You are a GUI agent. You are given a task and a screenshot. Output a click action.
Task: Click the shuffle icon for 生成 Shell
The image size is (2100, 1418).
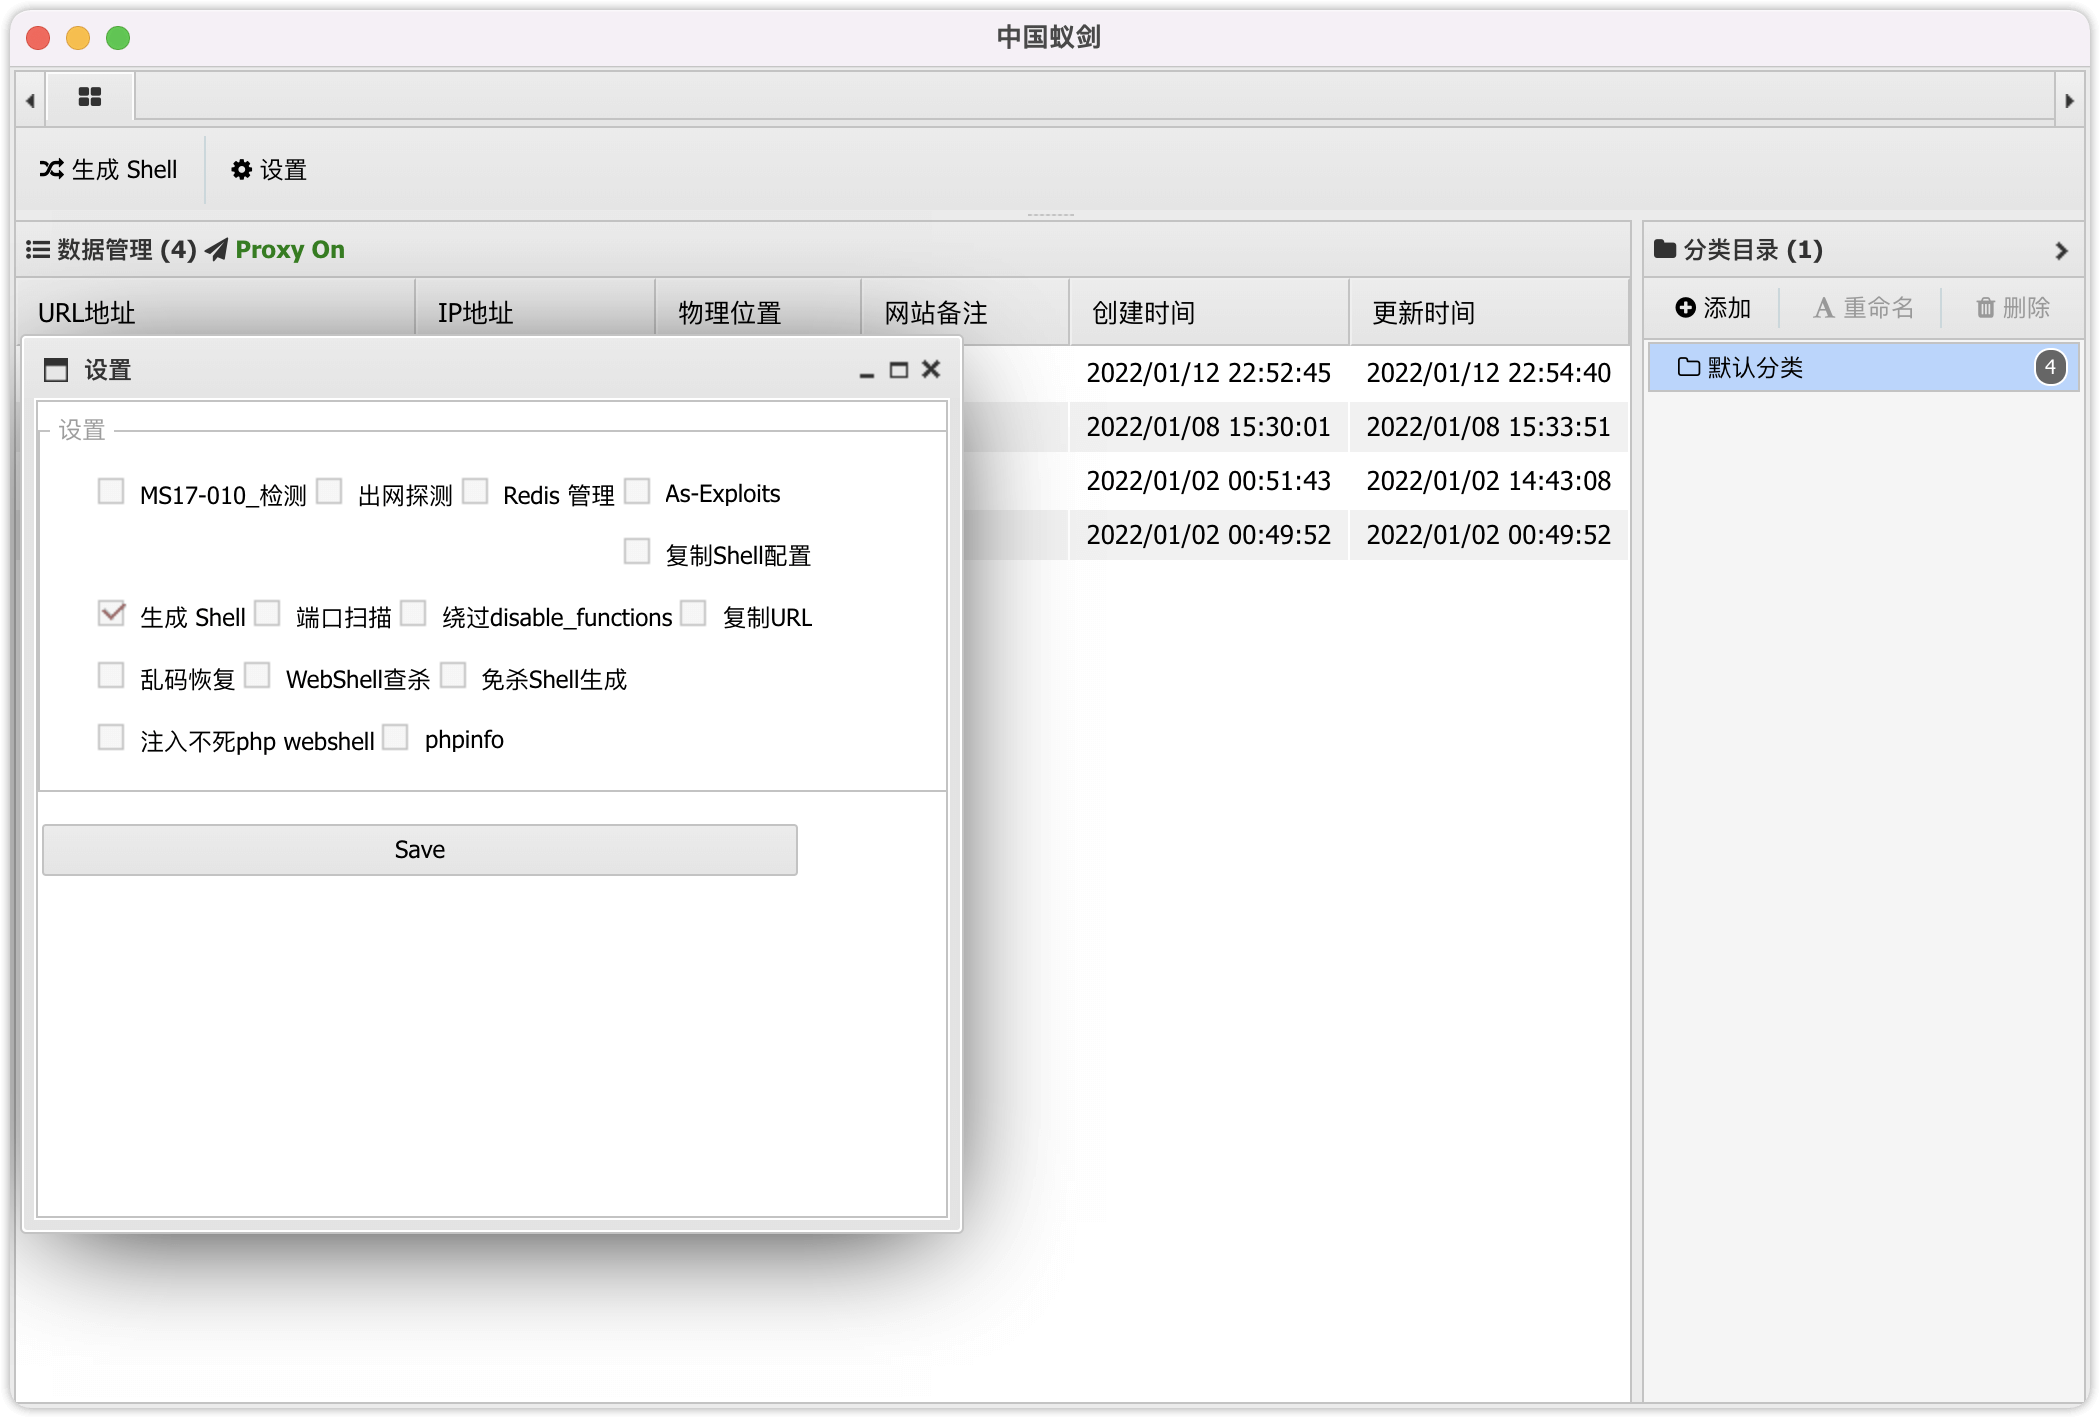52,169
